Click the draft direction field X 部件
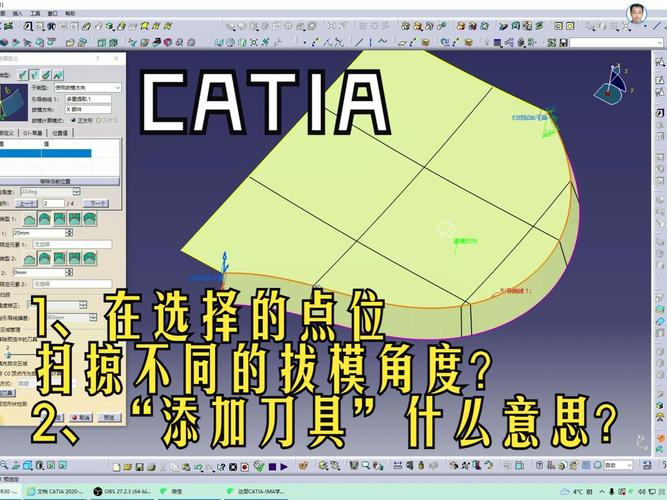This screenshot has height=500, width=667. (88, 109)
